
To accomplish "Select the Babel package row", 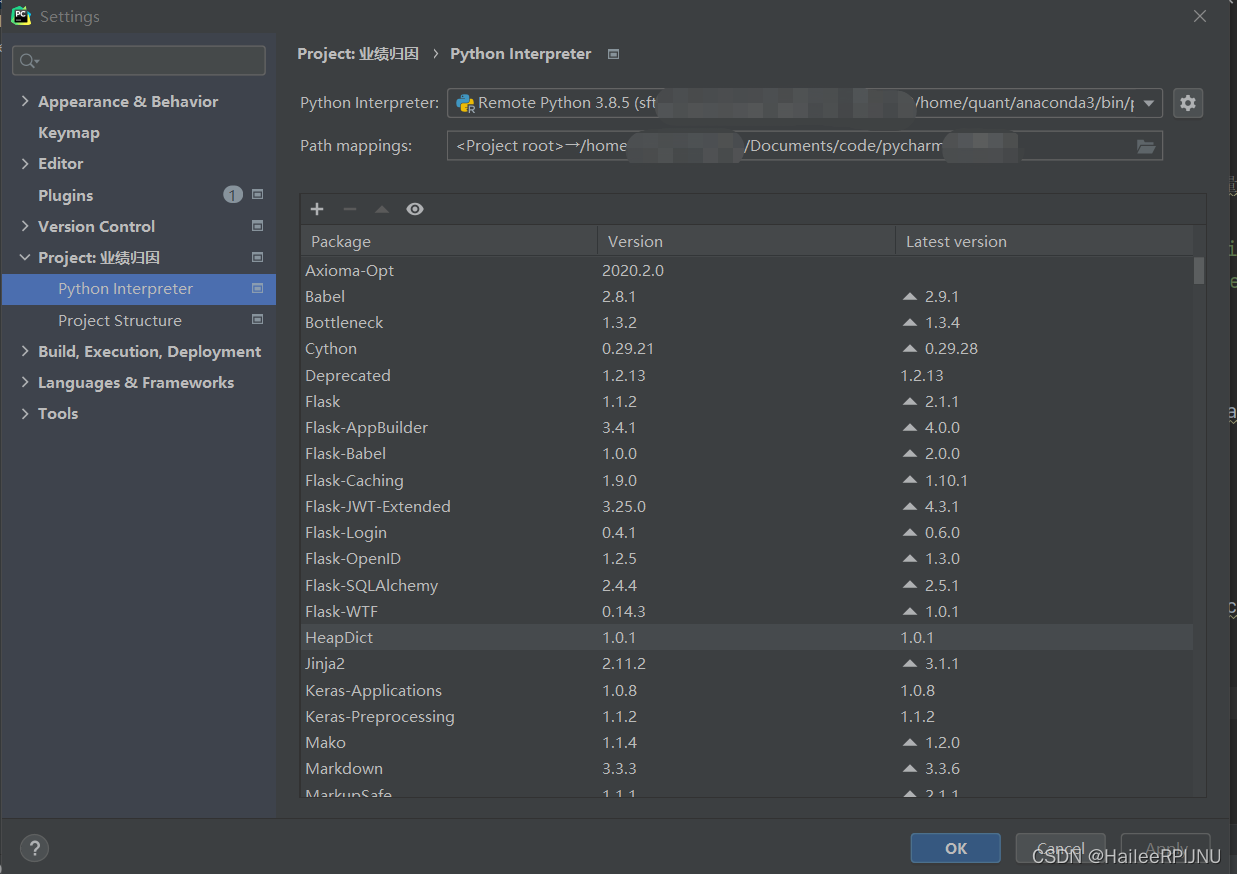I will [x=747, y=296].
